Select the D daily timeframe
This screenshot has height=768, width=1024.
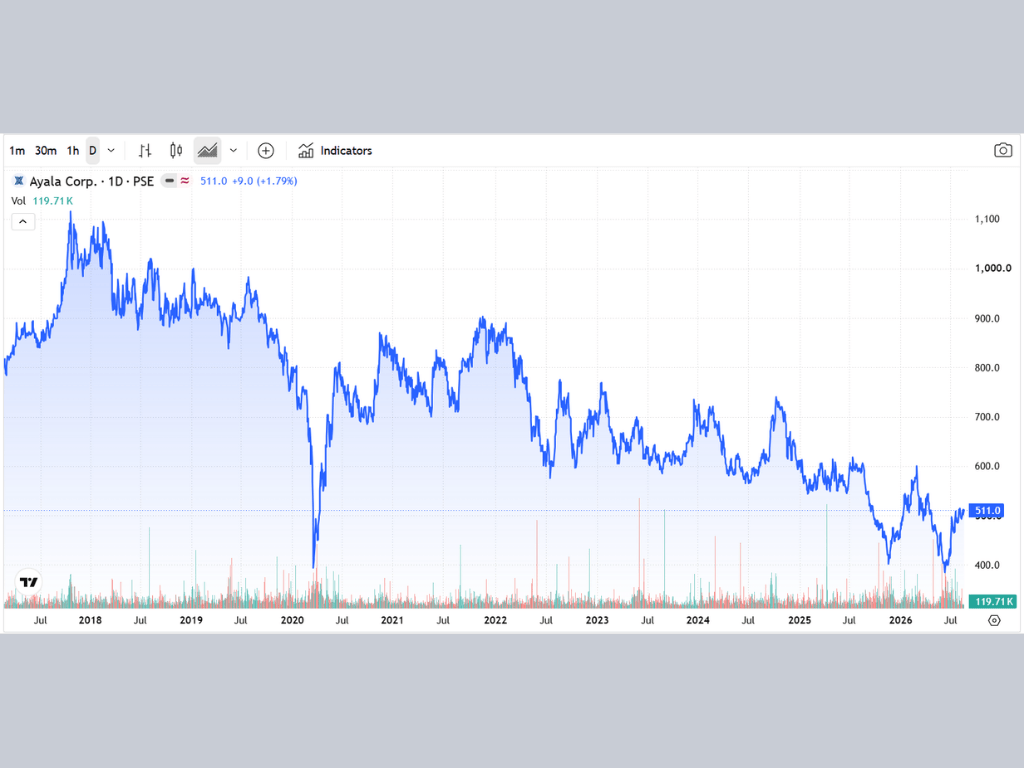[93, 151]
